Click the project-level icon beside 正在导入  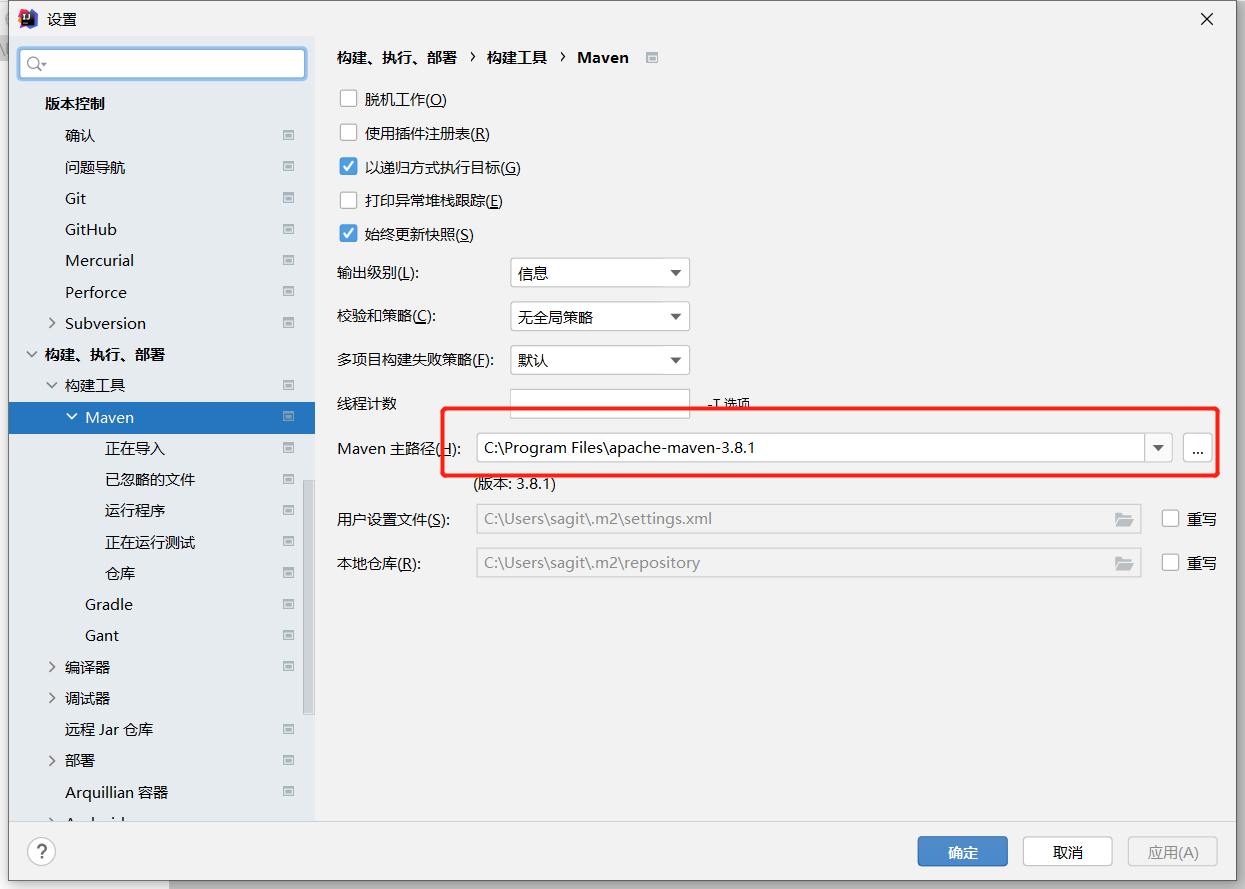point(288,448)
